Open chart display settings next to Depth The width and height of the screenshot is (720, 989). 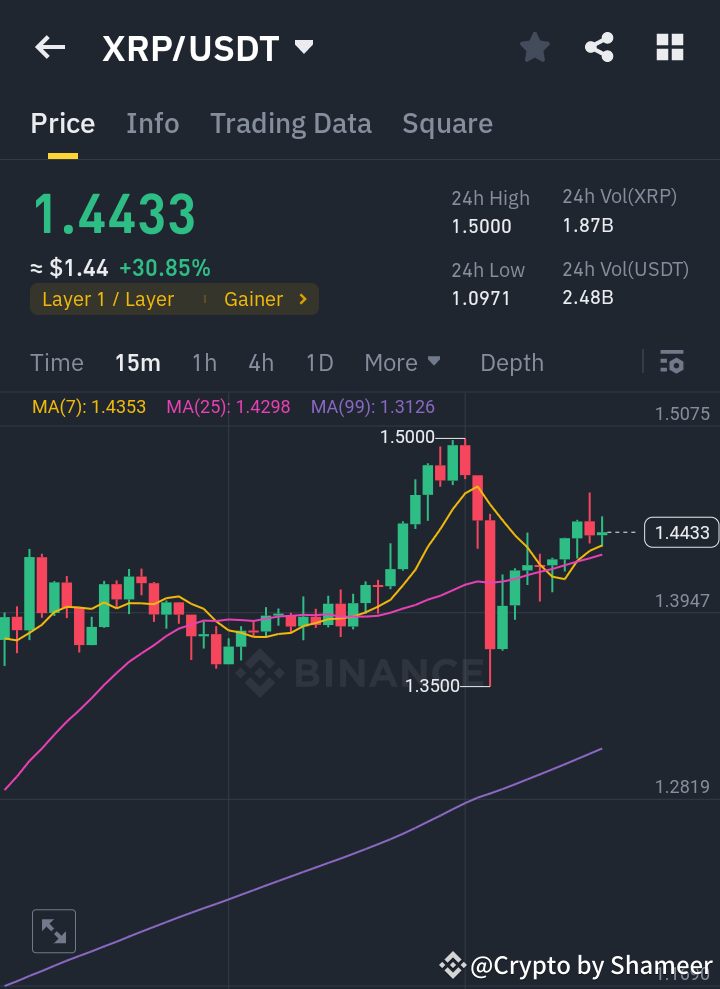tap(672, 362)
